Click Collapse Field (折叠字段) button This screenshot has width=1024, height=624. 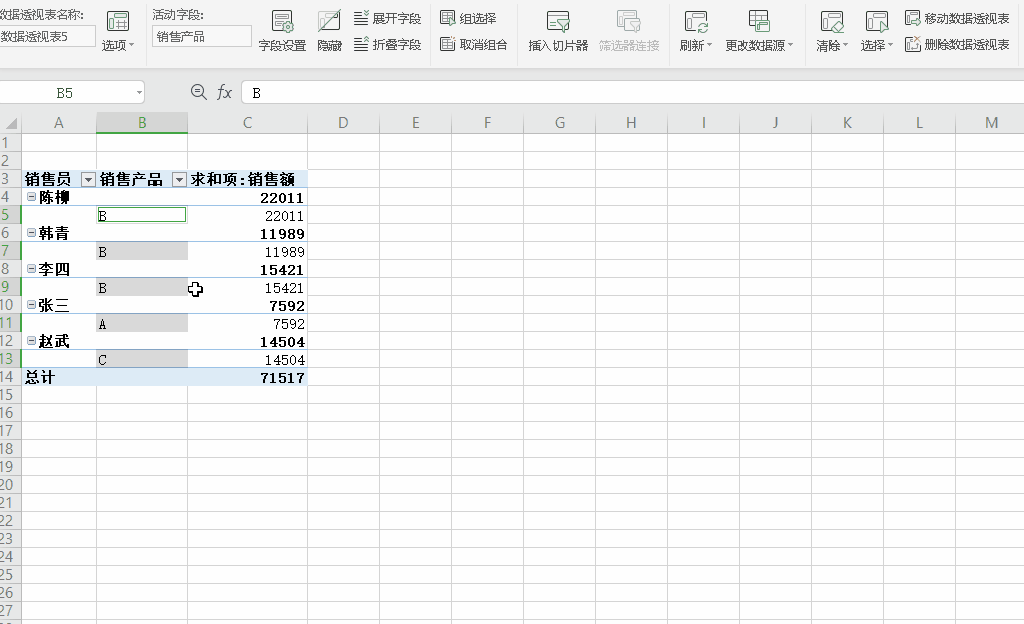pos(388,45)
